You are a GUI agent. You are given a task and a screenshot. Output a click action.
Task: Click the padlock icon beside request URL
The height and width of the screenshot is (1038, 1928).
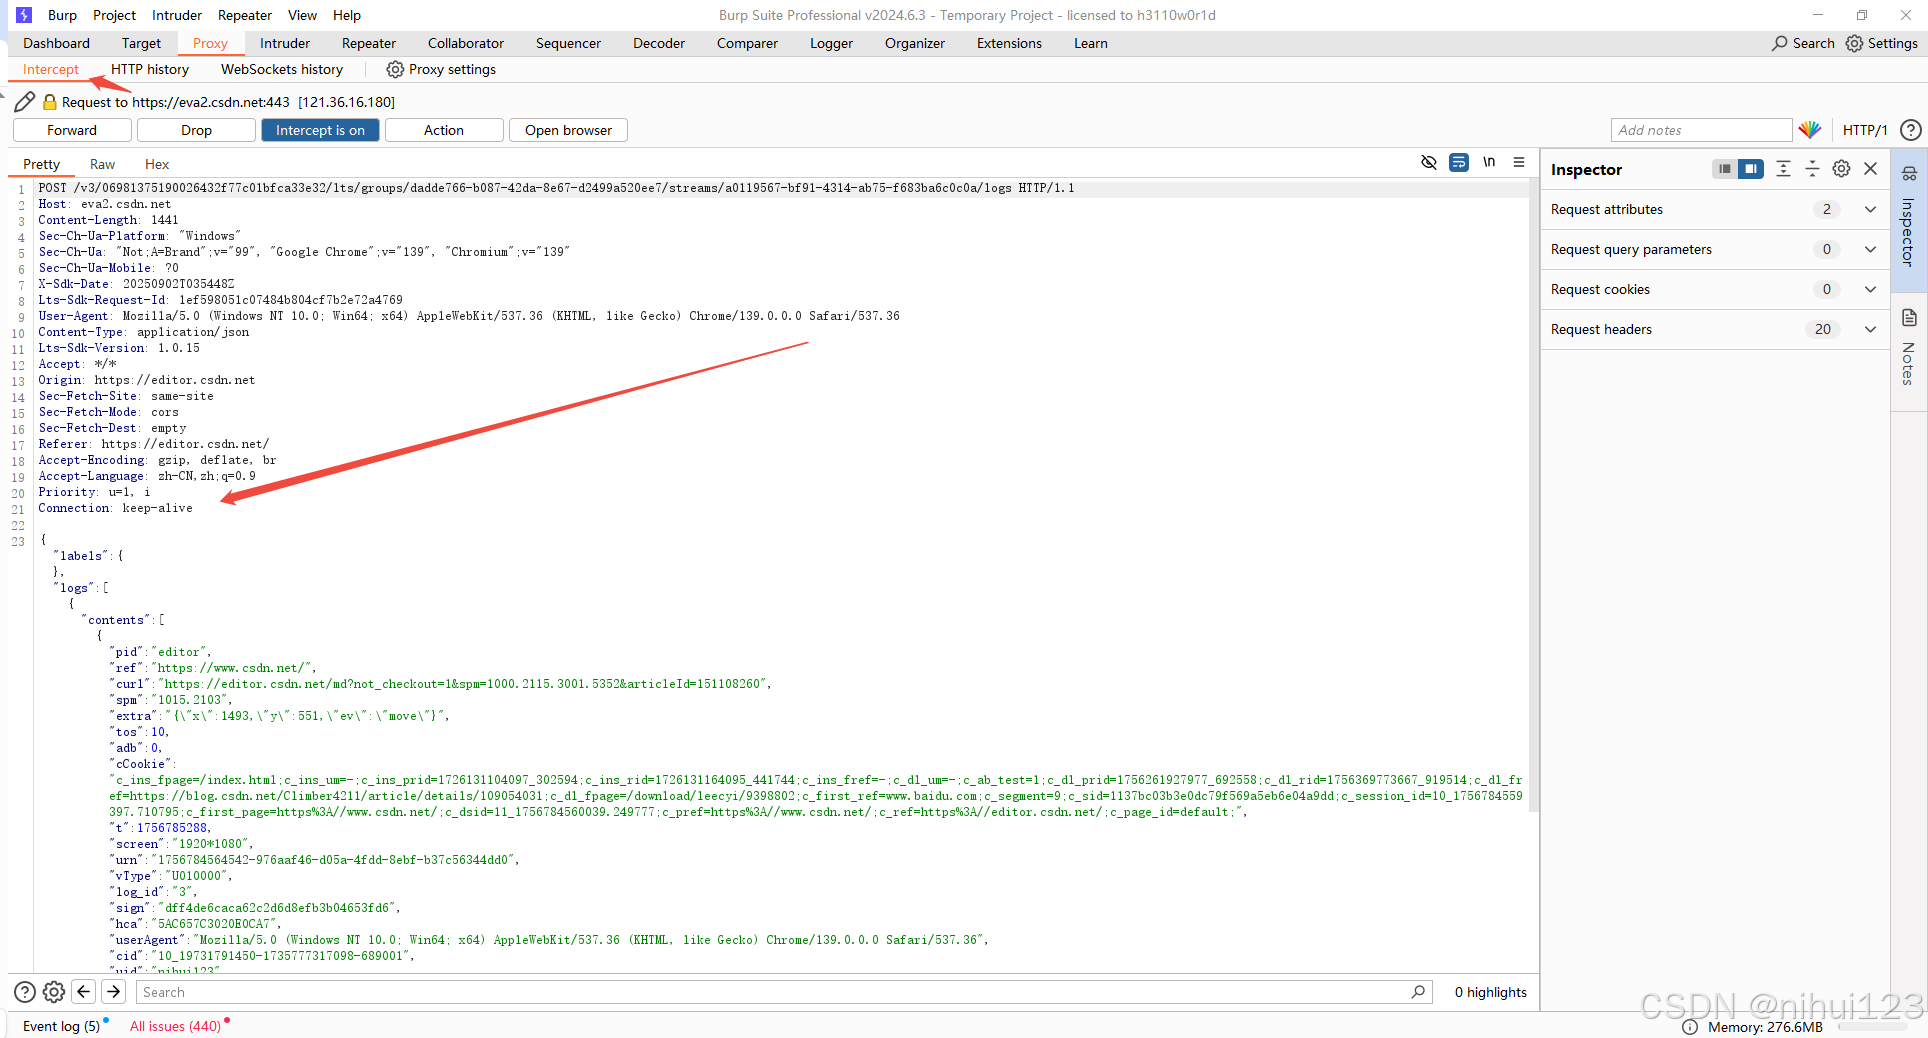[x=49, y=102]
